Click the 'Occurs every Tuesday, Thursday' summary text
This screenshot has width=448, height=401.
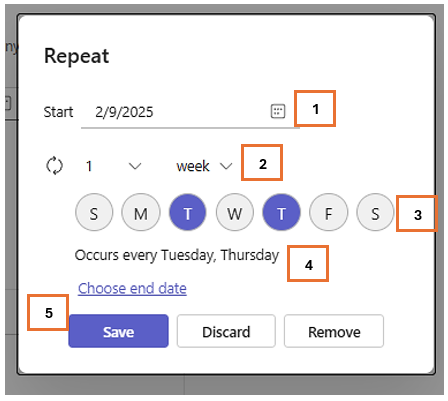coord(177,256)
